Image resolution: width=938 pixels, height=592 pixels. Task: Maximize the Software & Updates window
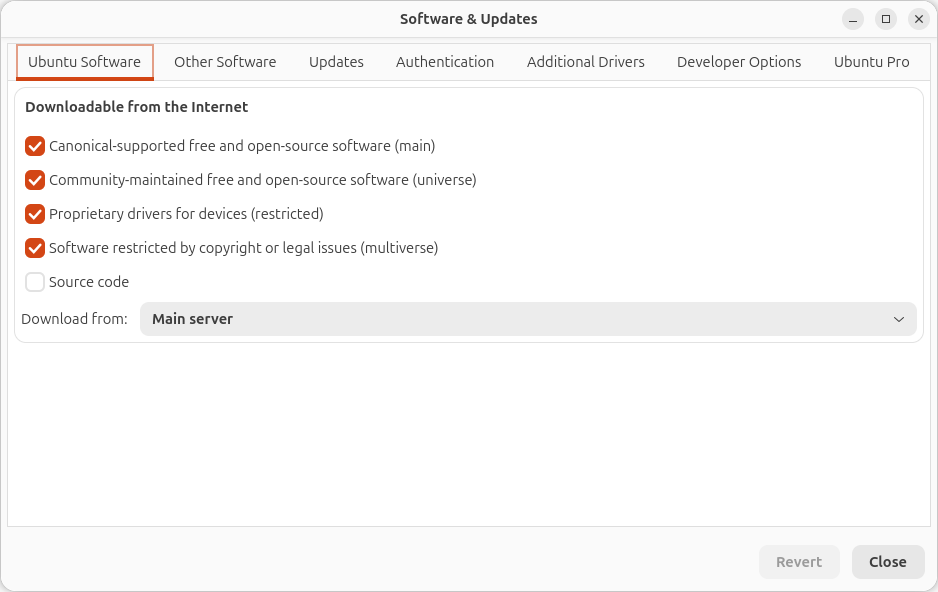click(886, 19)
